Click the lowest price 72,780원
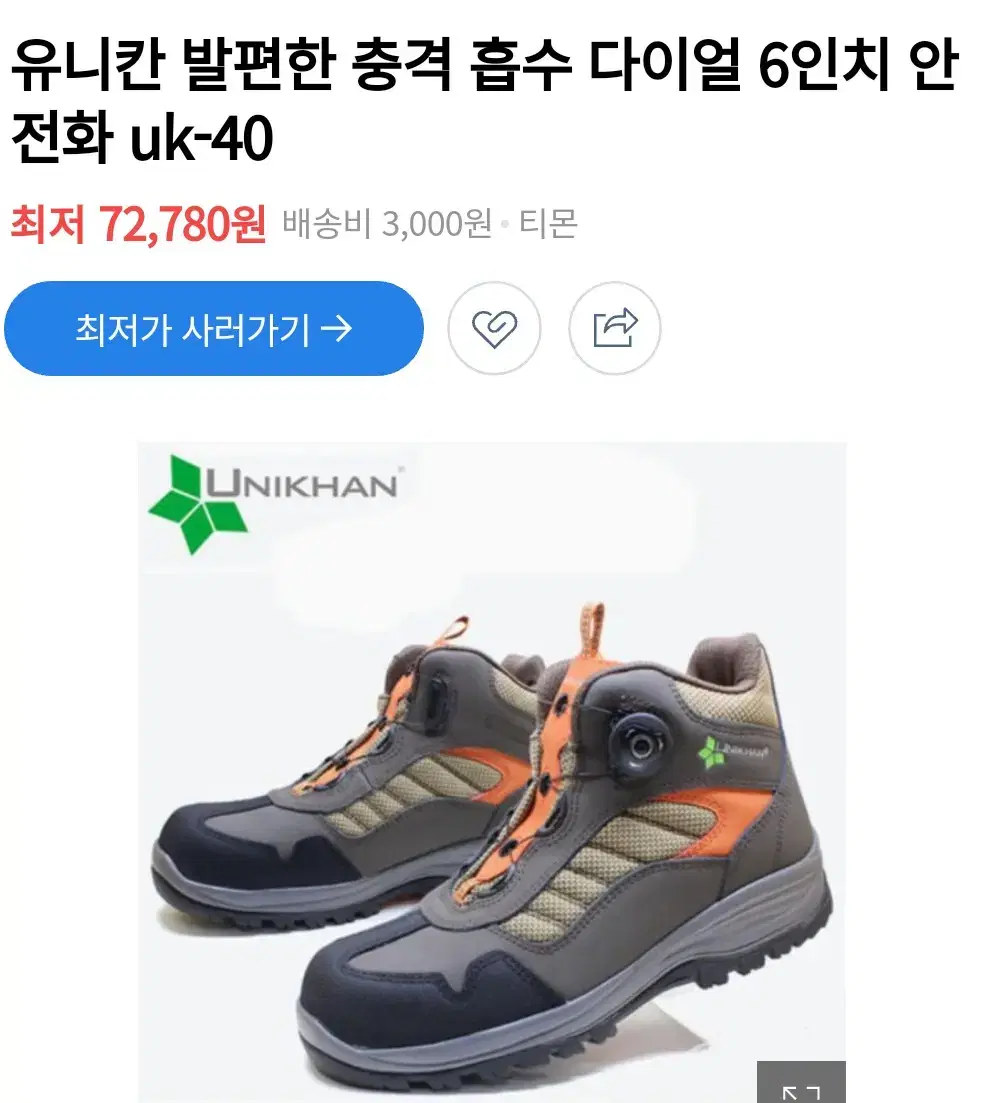The width and height of the screenshot is (984, 1103). (x=182, y=224)
